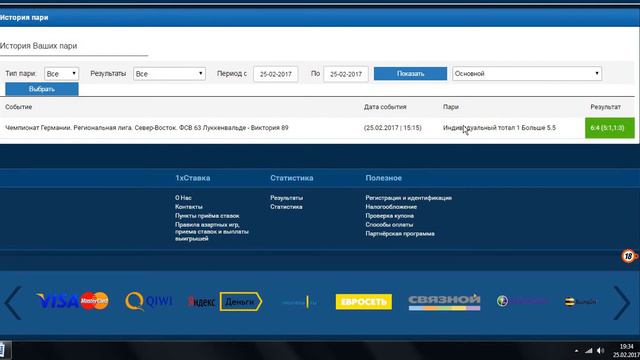The width and height of the screenshot is (640, 360).
Task: Click the 'Период с' date field
Action: pyautogui.click(x=276, y=74)
